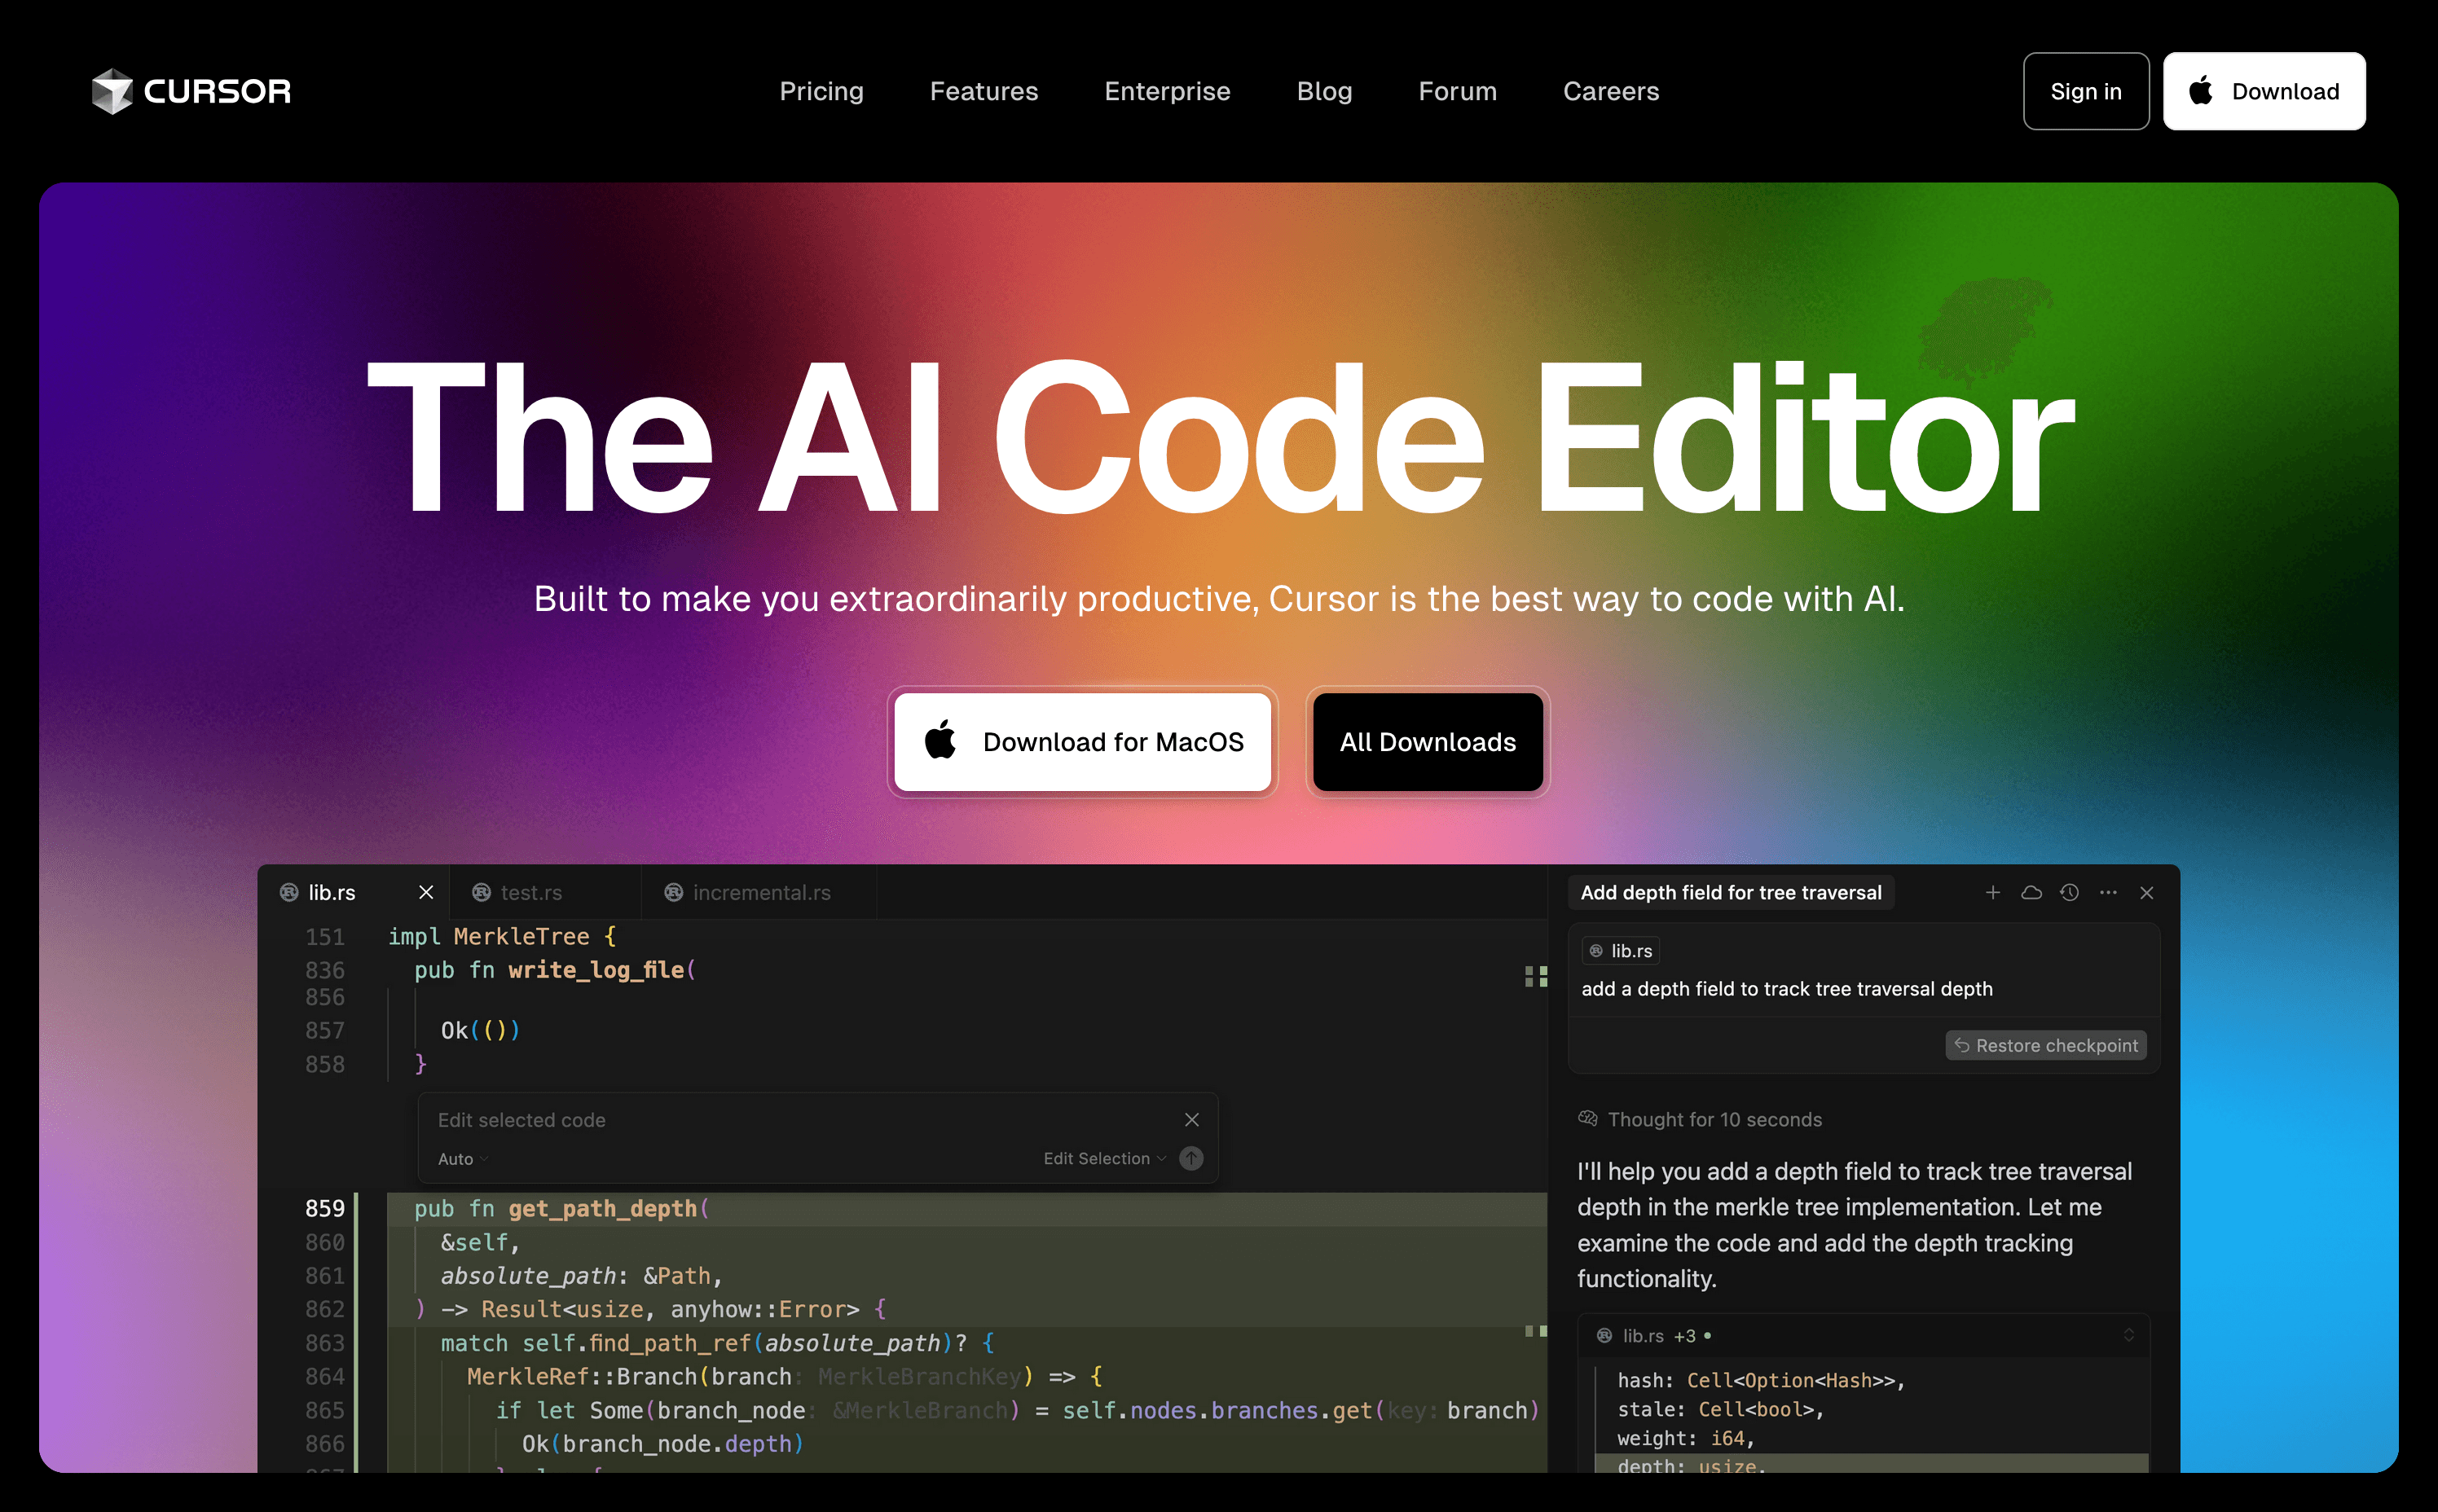Click Download for MacOS button
This screenshot has height=1512, width=2438.
(x=1082, y=742)
